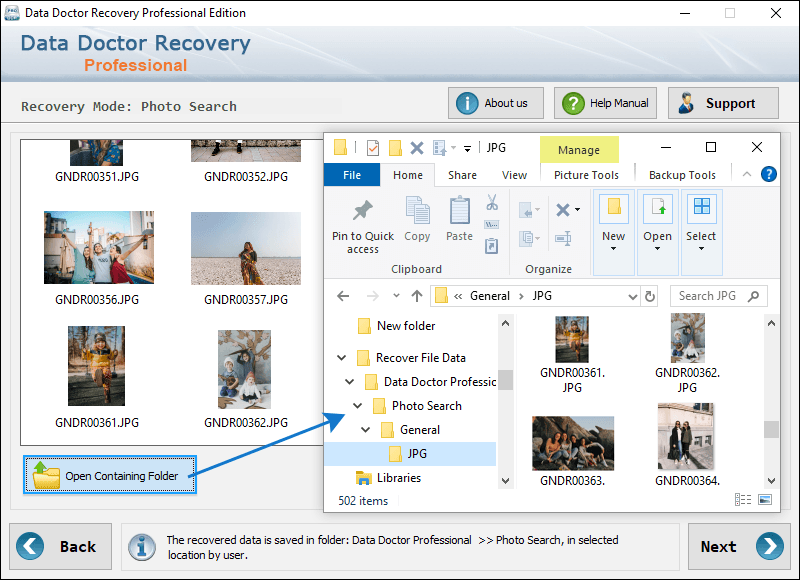Select New folder in navigation tree
The image size is (800, 580).
pos(396,326)
